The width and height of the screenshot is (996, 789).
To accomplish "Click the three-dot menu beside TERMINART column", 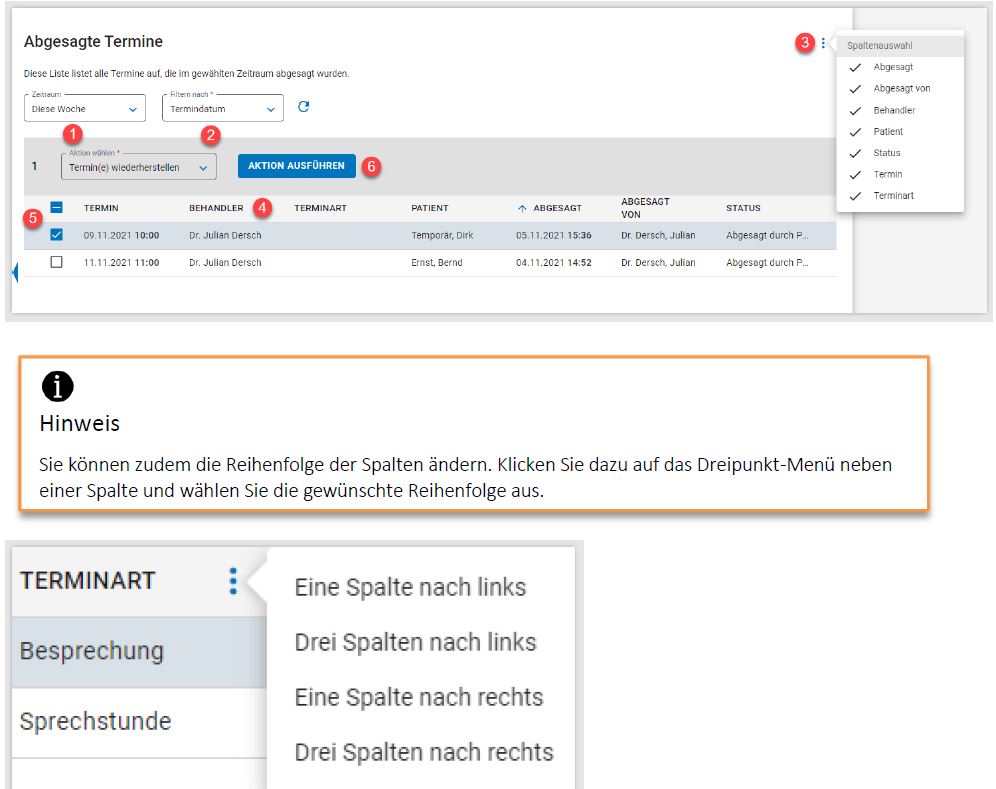I will click(x=233, y=581).
